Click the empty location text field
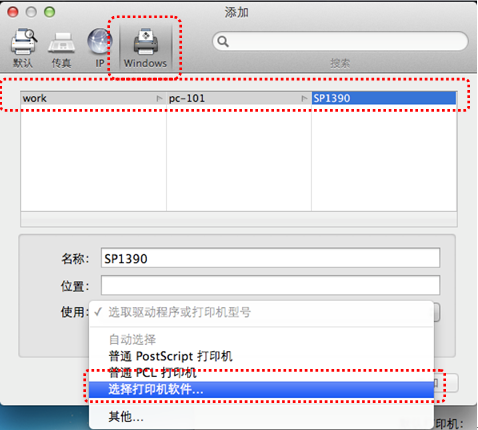 [270, 285]
